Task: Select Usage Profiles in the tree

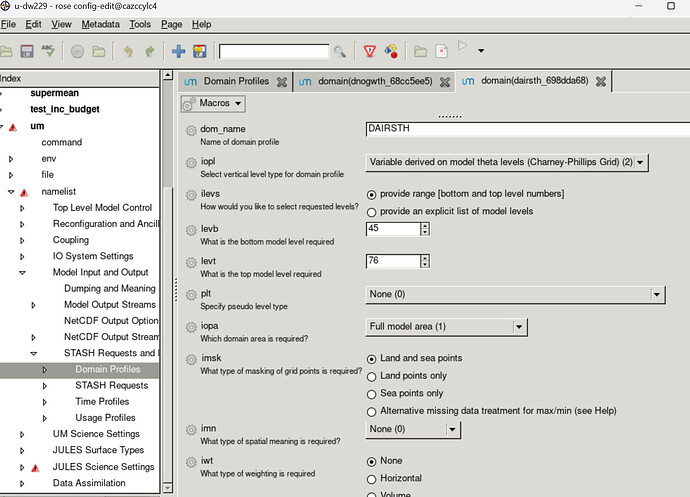Action: (105, 418)
